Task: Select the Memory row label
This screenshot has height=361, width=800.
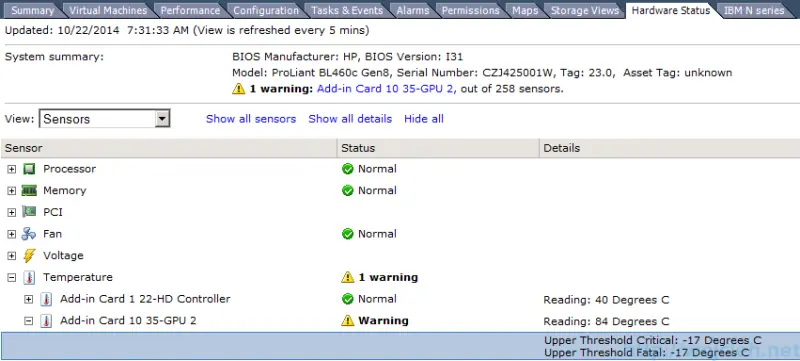Action: coord(64,191)
